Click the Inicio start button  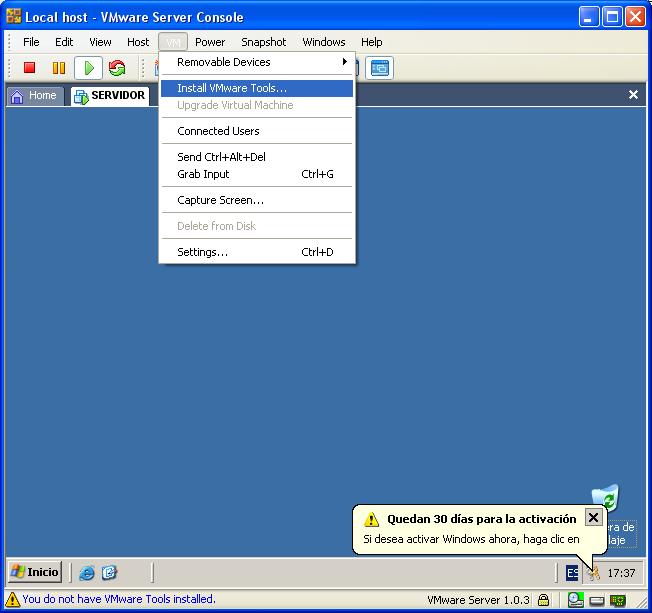pos(35,572)
